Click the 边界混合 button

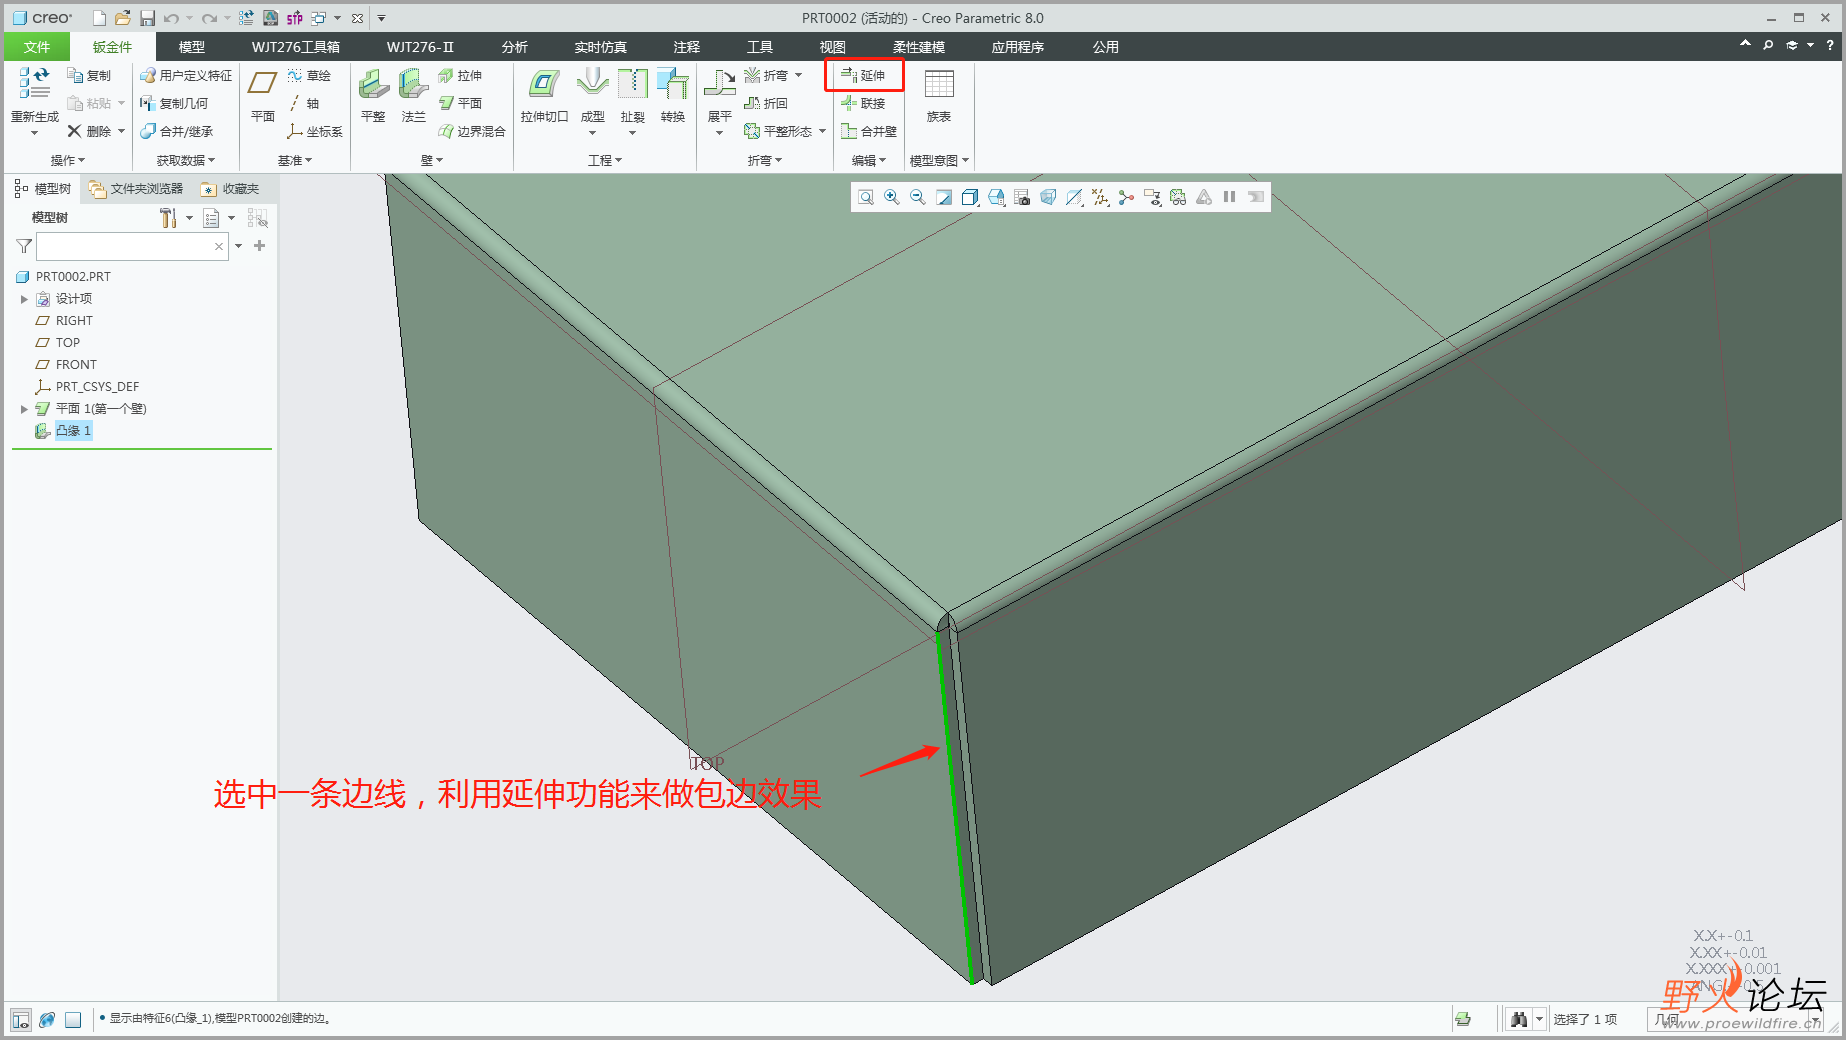472,131
